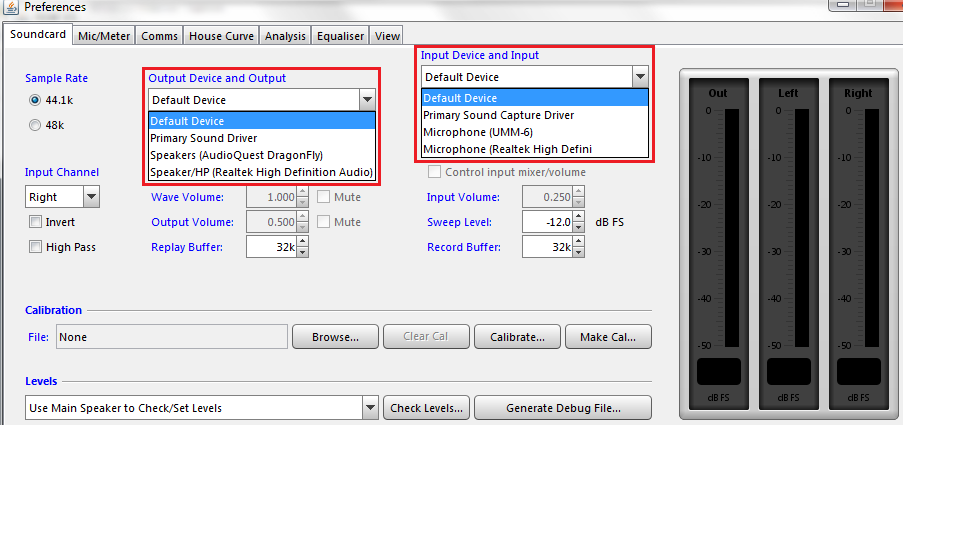Image resolution: width=960 pixels, height=540 pixels.
Task: Click the calibration File field showing None
Action: click(171, 337)
